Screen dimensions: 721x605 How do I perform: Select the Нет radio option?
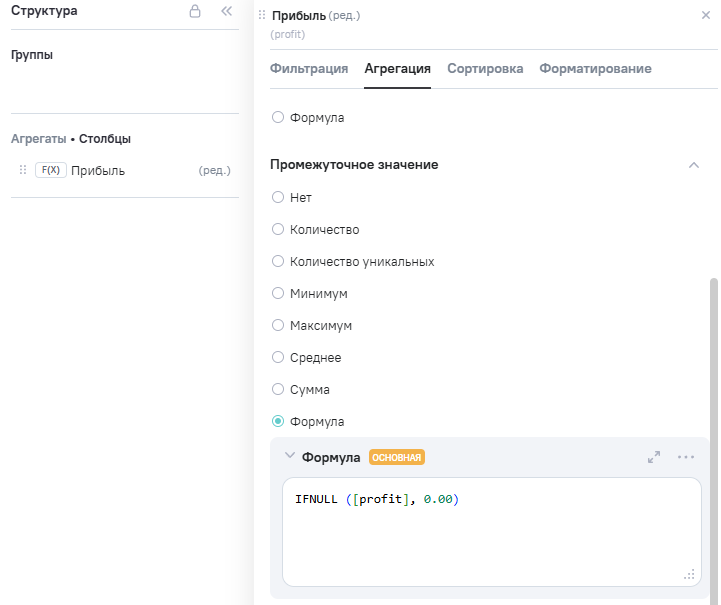278,198
